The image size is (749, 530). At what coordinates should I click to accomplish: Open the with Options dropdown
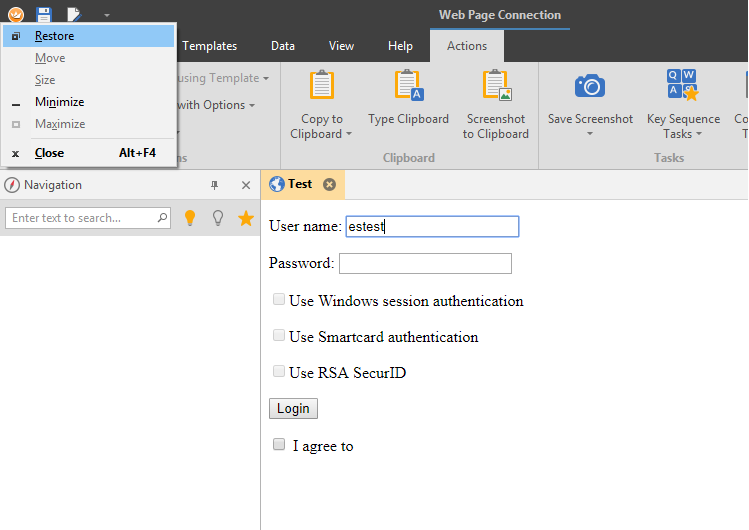coord(215,105)
